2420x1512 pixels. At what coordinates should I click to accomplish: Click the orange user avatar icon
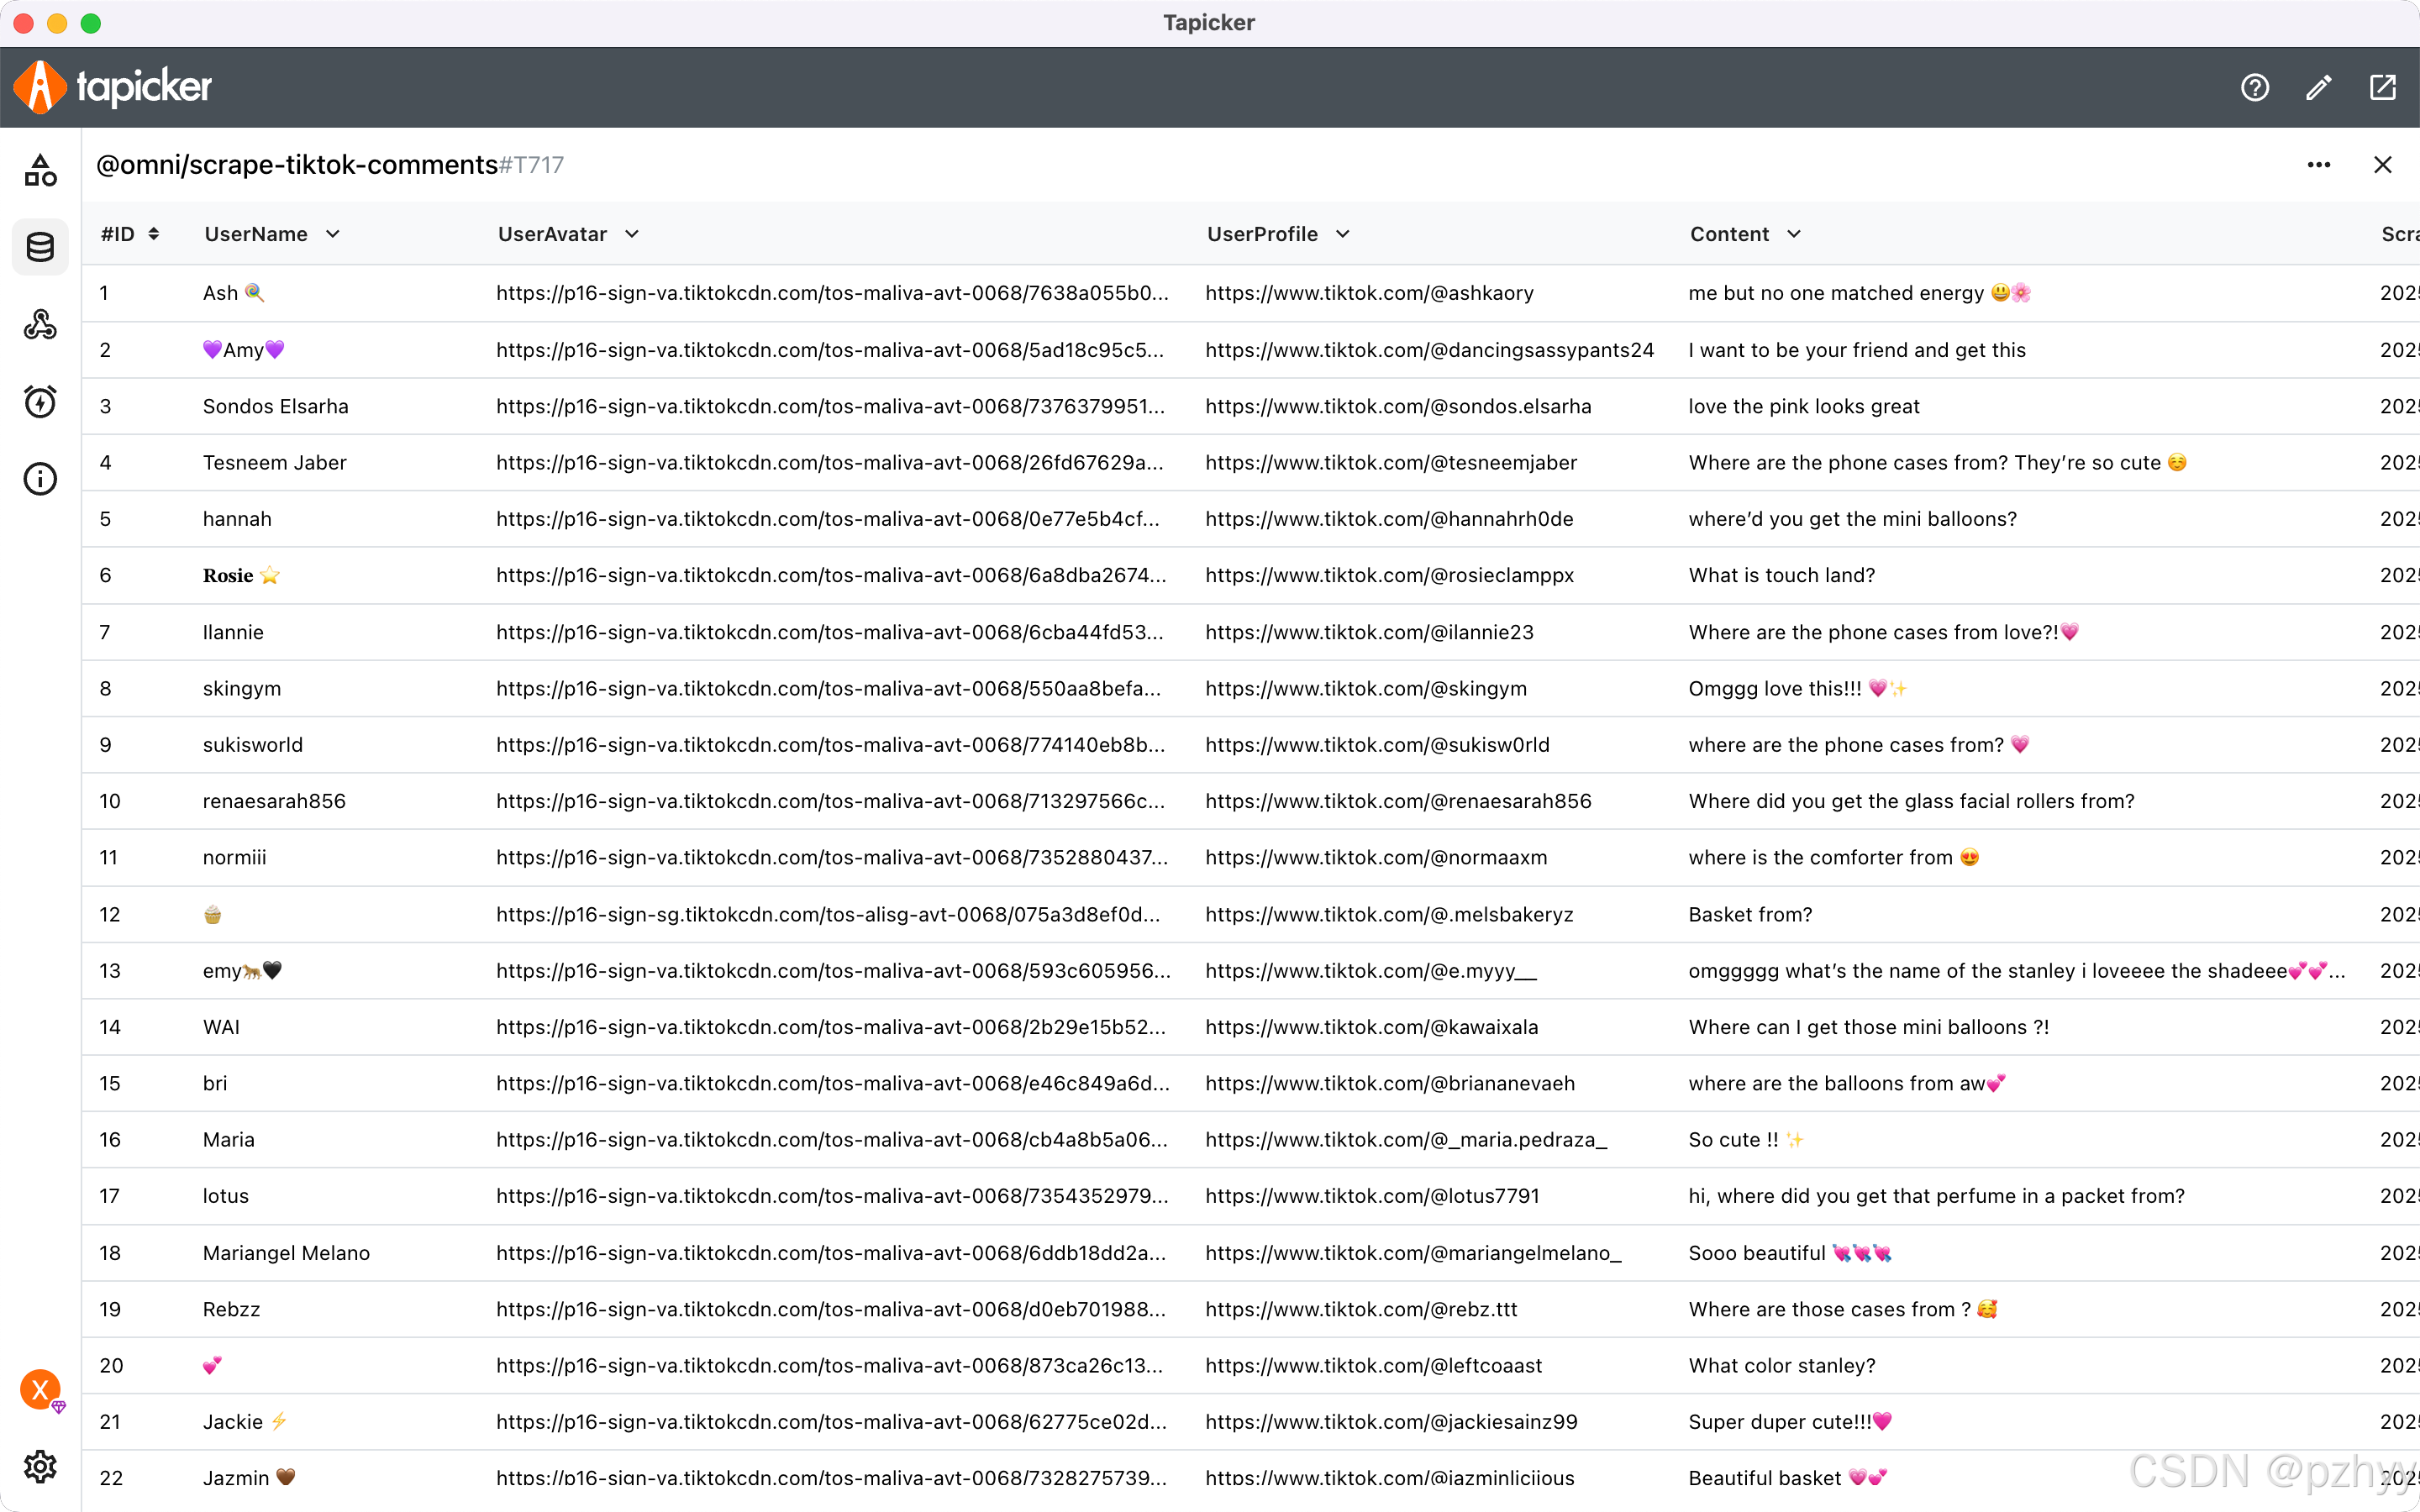coord(40,1389)
